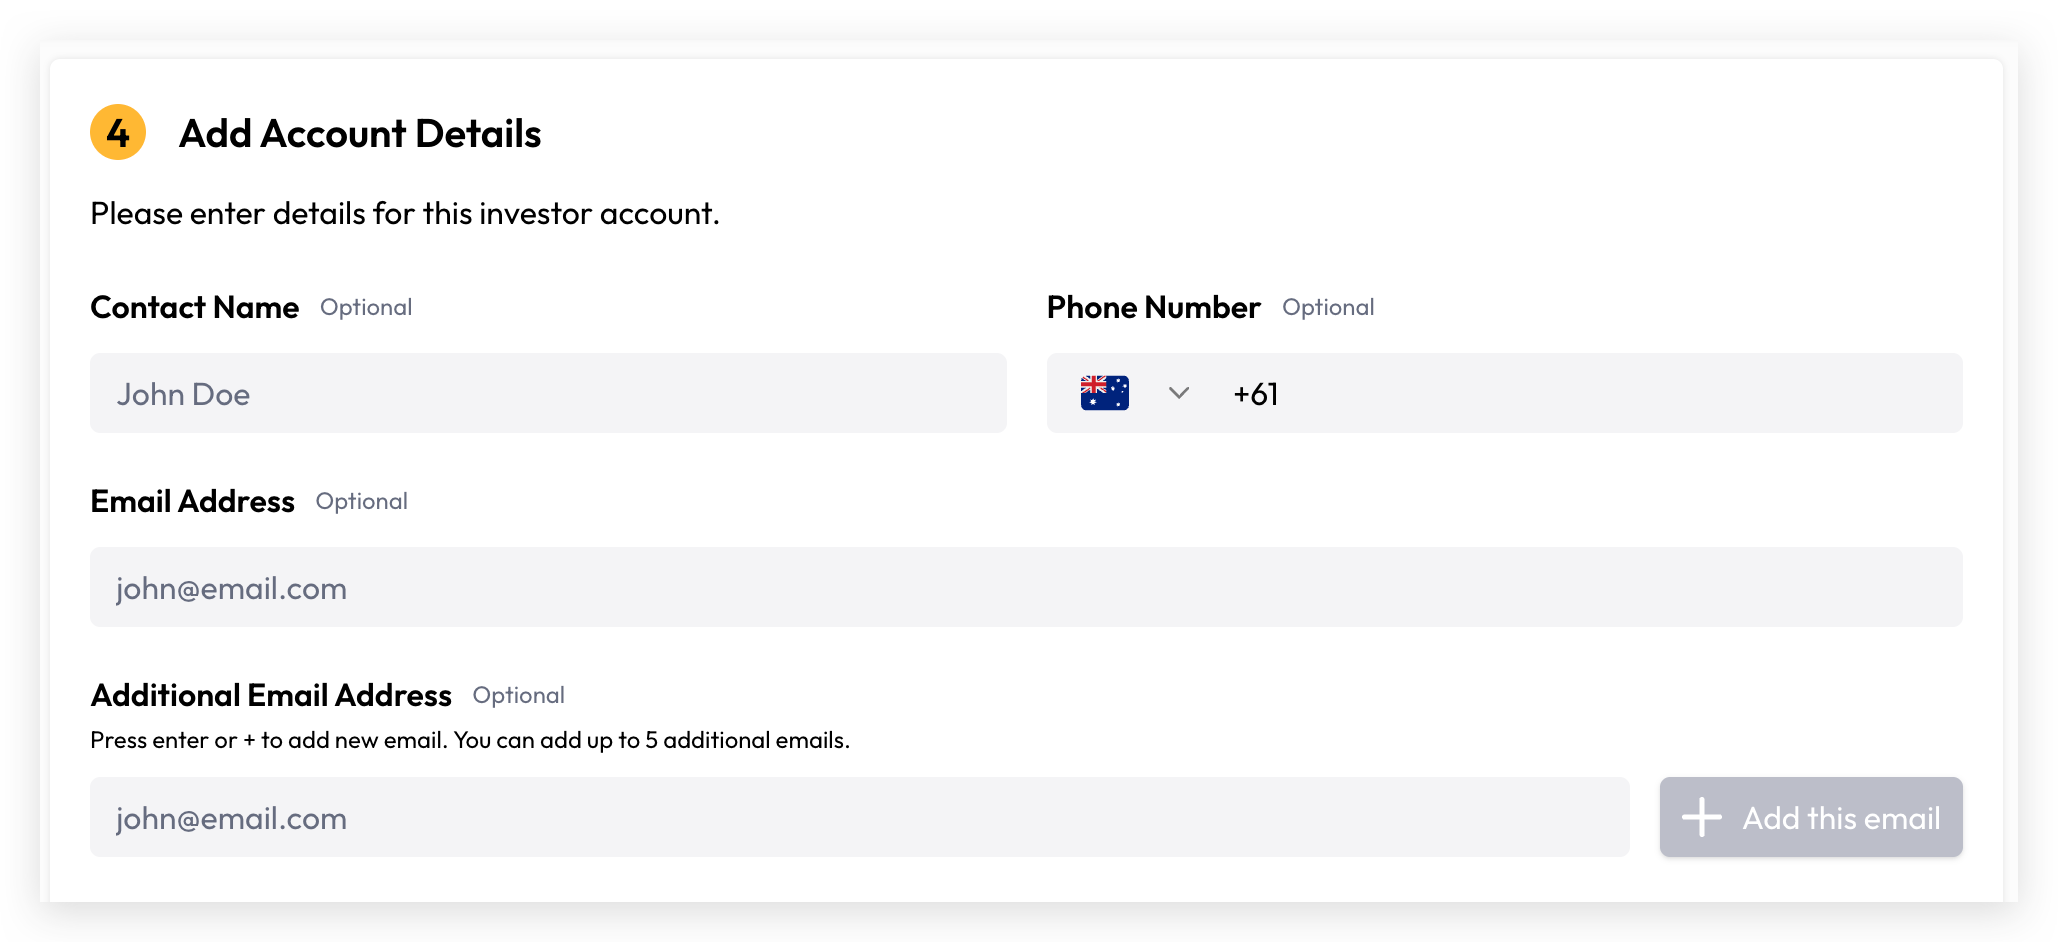
Task: Click the Australian flag country icon
Action: click(x=1104, y=393)
